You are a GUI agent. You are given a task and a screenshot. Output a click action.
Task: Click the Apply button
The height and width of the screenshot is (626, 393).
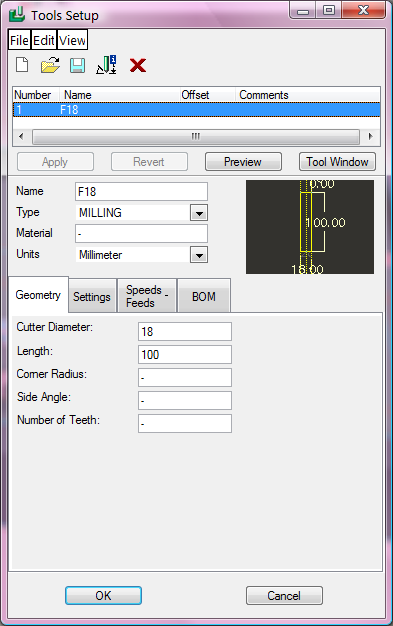point(56,162)
